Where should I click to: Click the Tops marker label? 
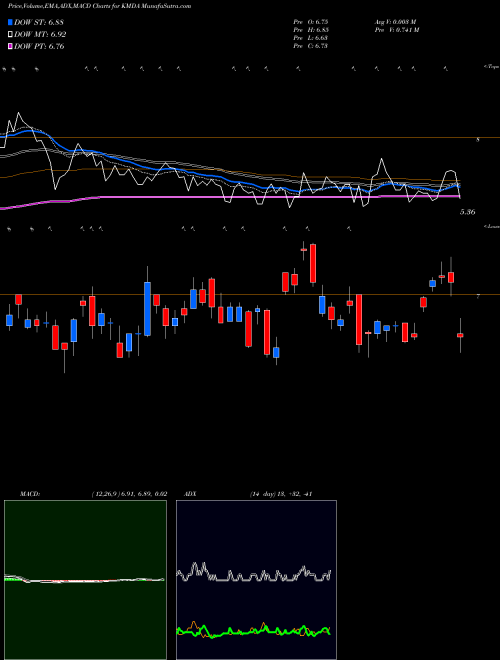pos(492,67)
